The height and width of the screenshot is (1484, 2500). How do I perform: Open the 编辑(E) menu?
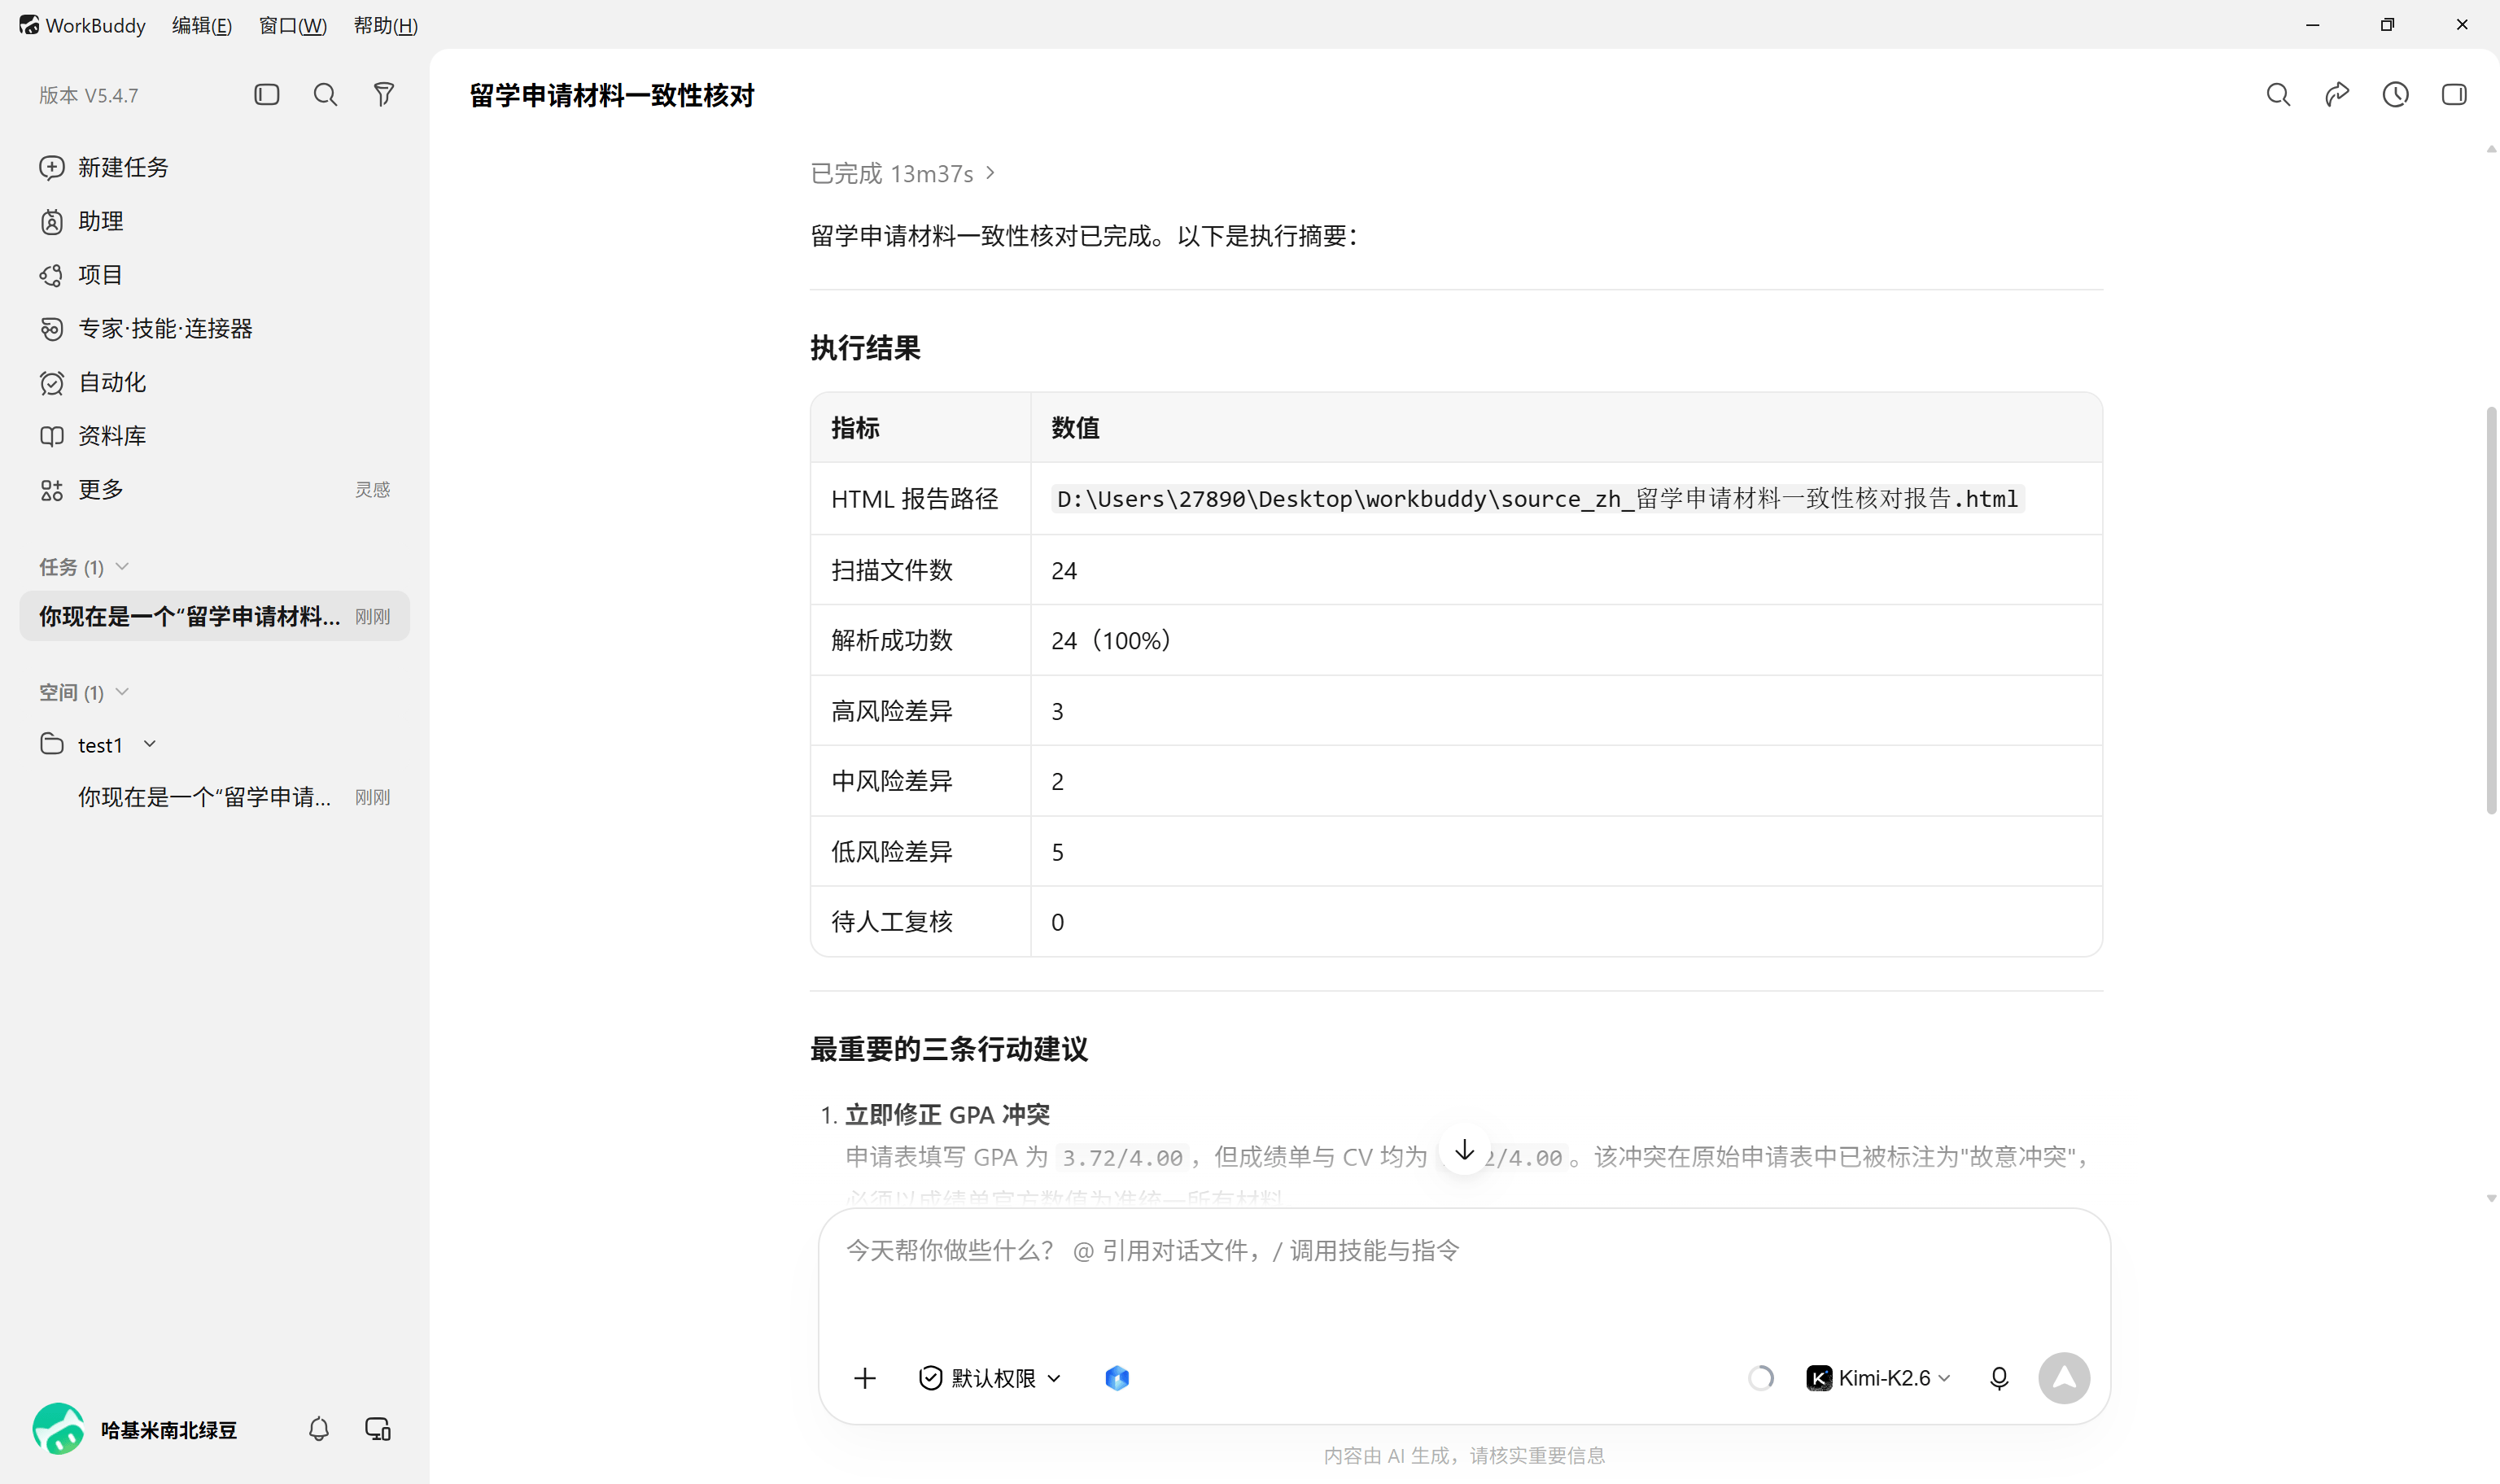click(202, 25)
